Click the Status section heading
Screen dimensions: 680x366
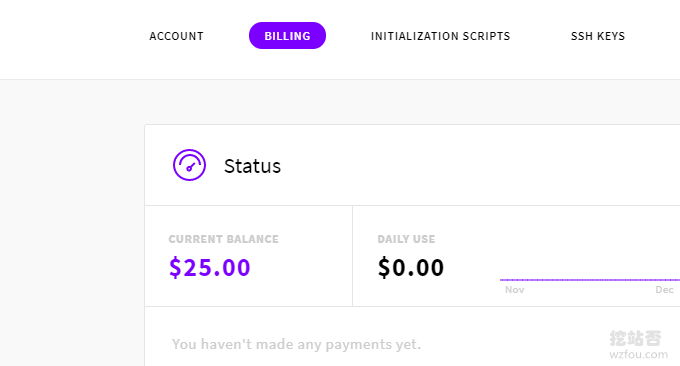[252, 166]
